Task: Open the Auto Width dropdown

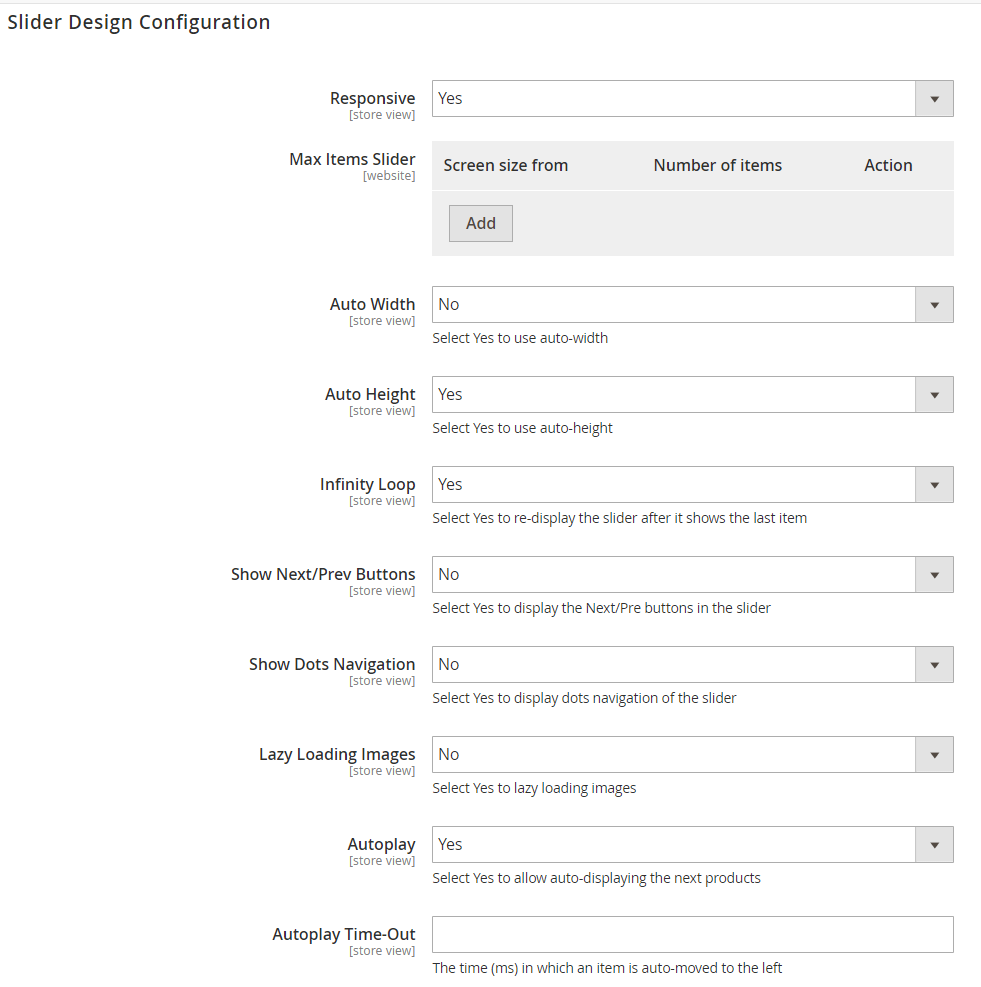Action: [674, 305]
